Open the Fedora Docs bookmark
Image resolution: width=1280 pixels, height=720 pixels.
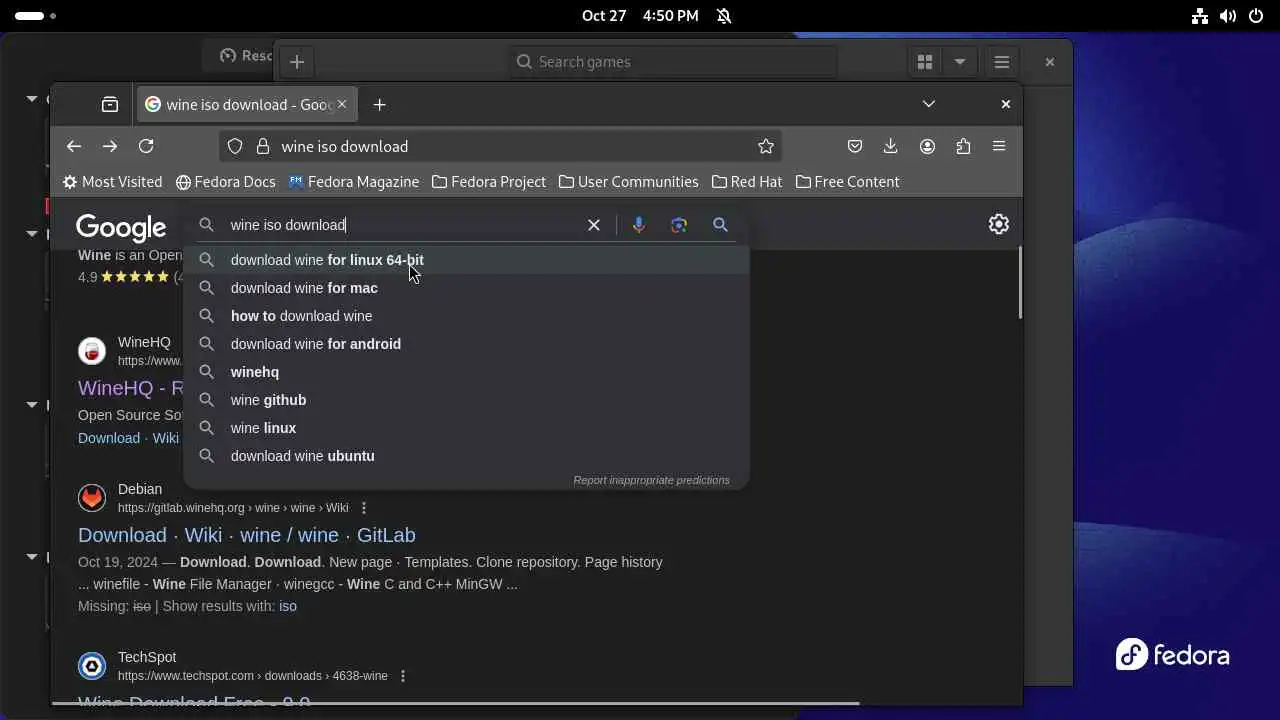[225, 182]
